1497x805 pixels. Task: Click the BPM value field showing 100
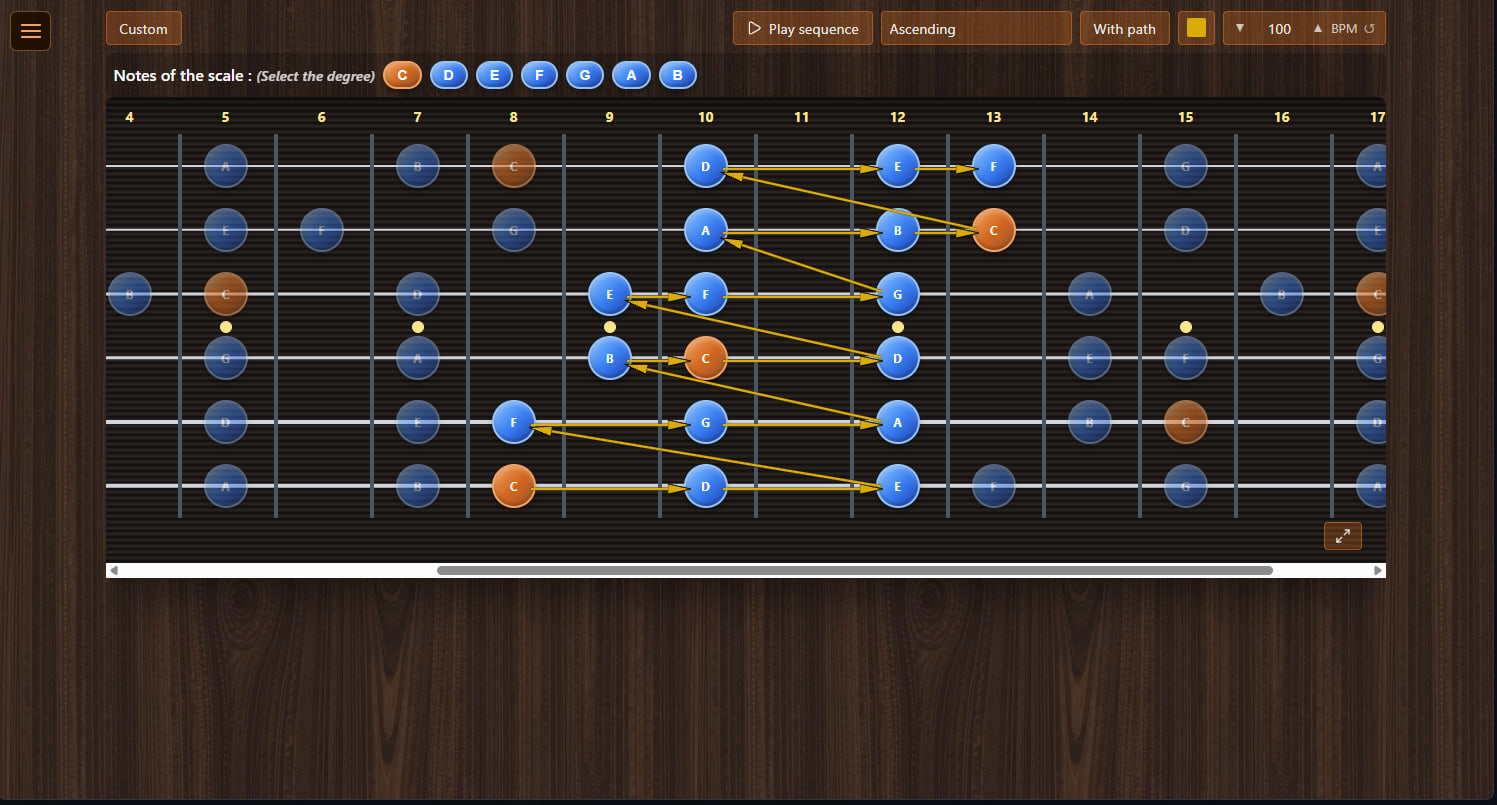tap(1279, 29)
